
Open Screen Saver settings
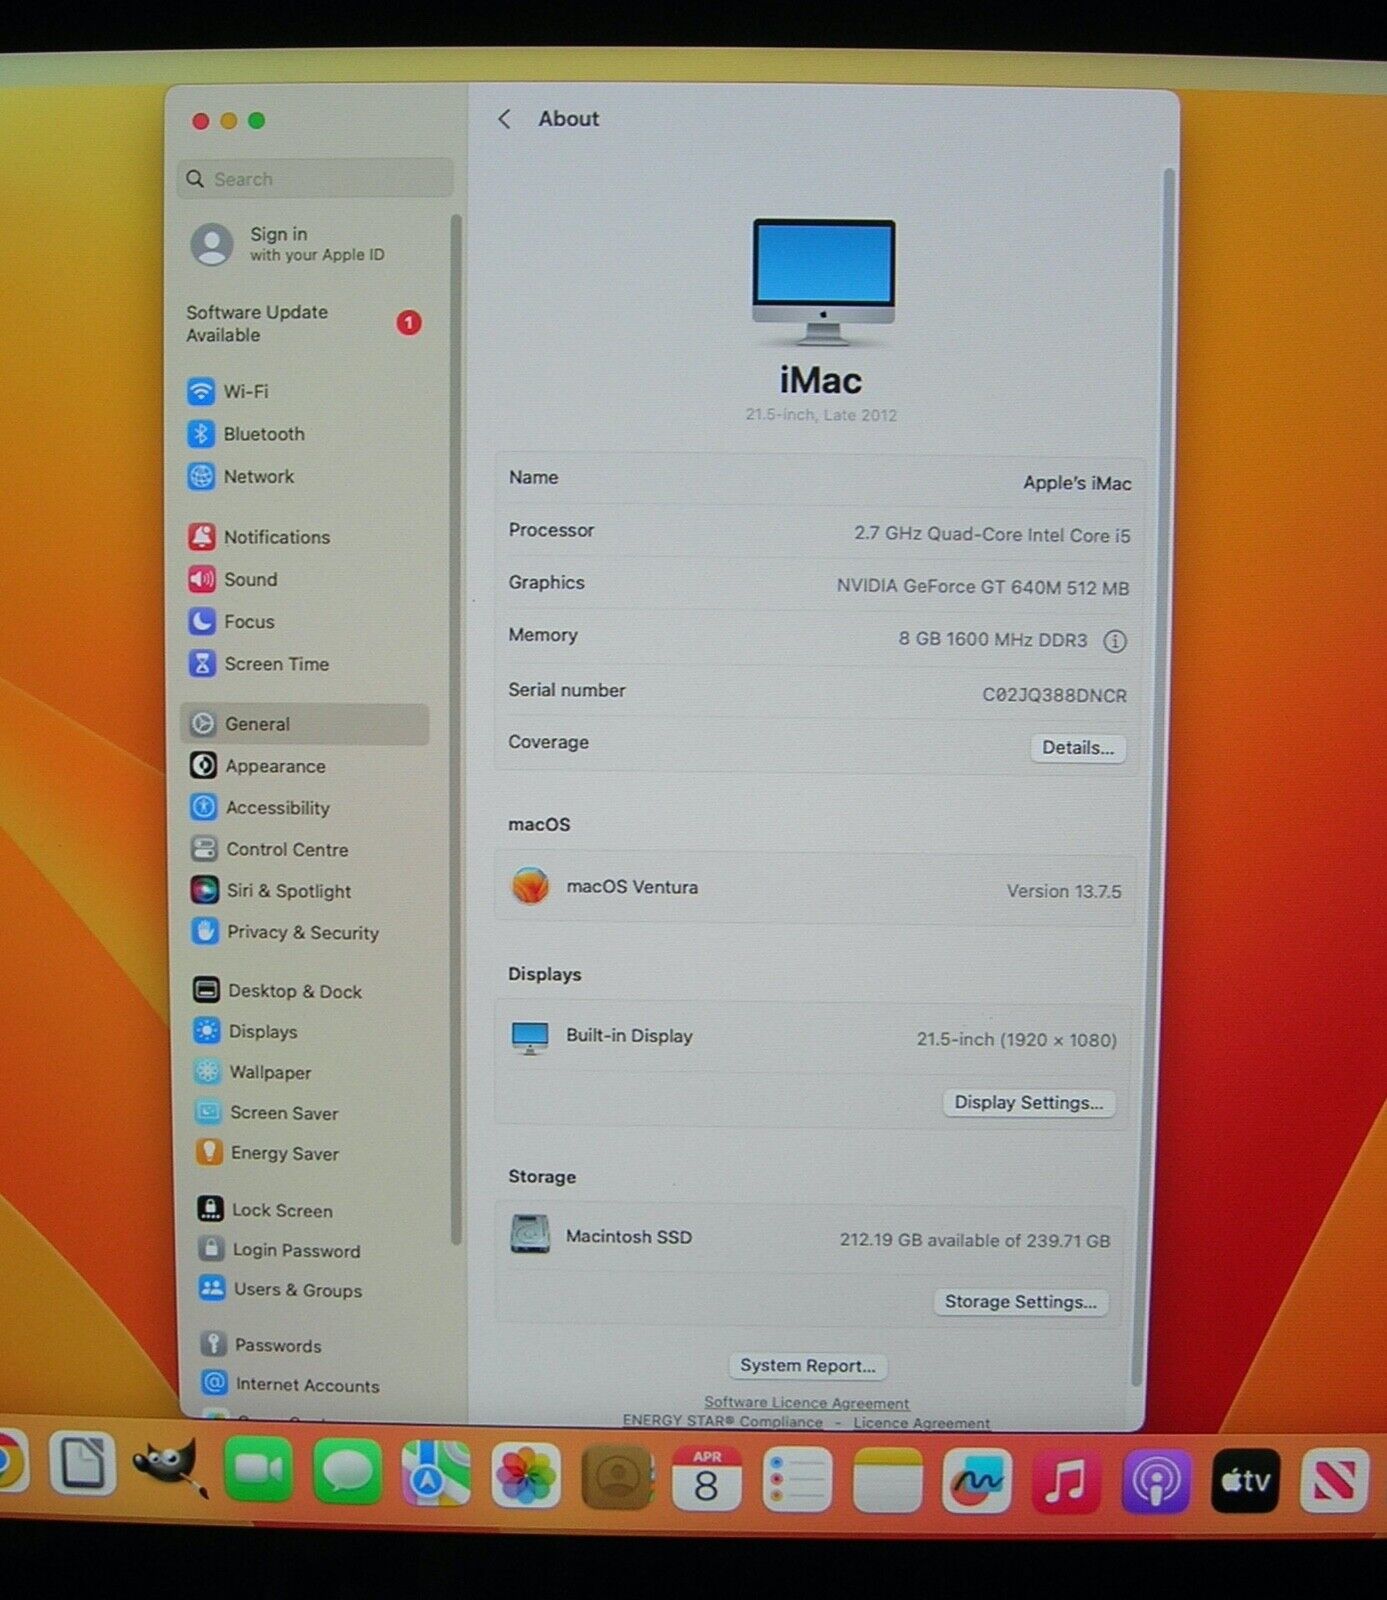267,1113
